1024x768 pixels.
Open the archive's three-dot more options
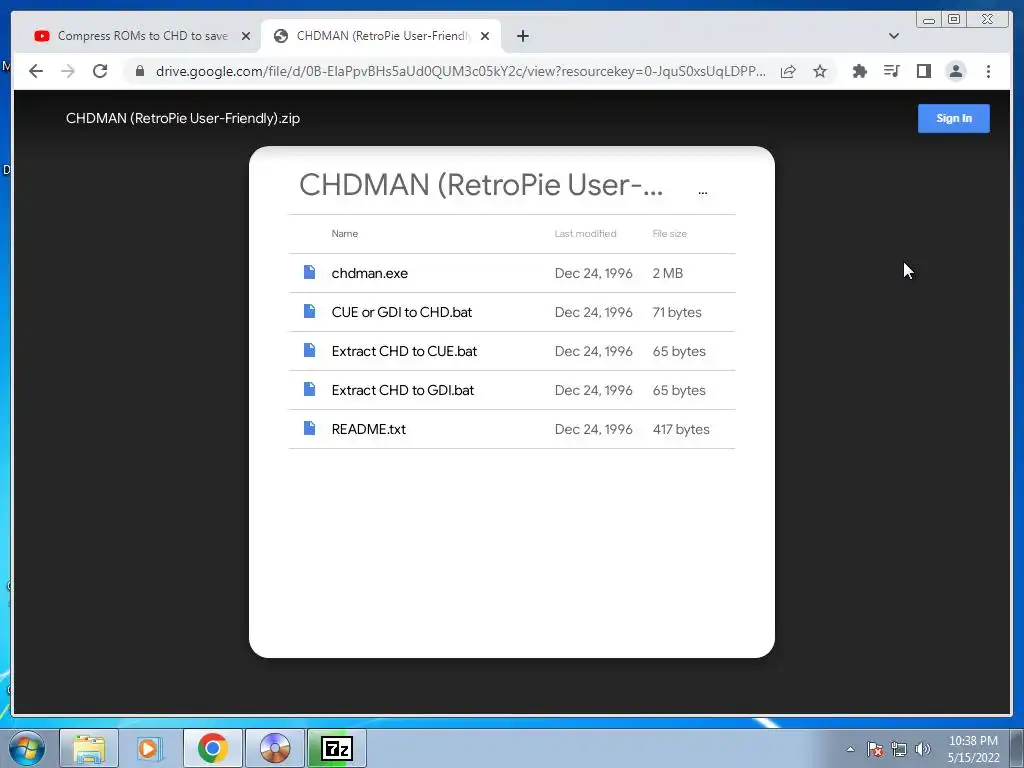703,193
